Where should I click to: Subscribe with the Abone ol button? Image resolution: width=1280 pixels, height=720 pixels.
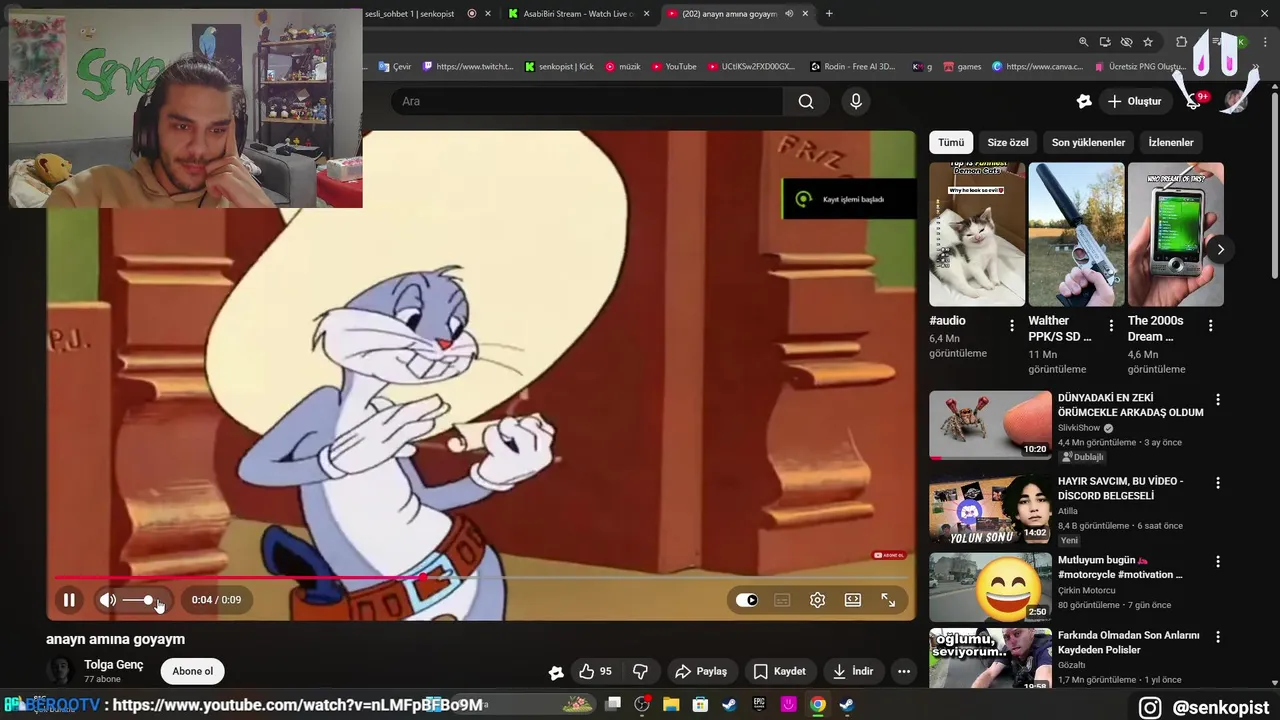point(193,671)
